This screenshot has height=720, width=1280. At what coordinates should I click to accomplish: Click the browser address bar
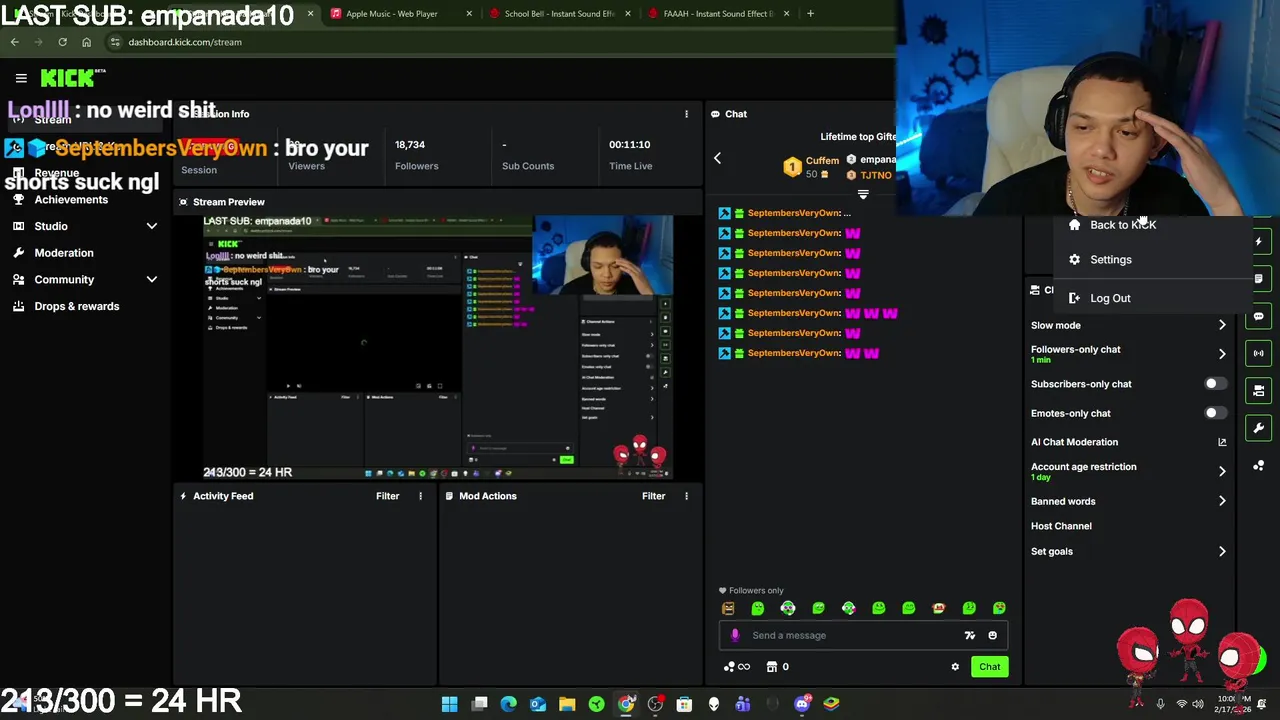(x=500, y=42)
